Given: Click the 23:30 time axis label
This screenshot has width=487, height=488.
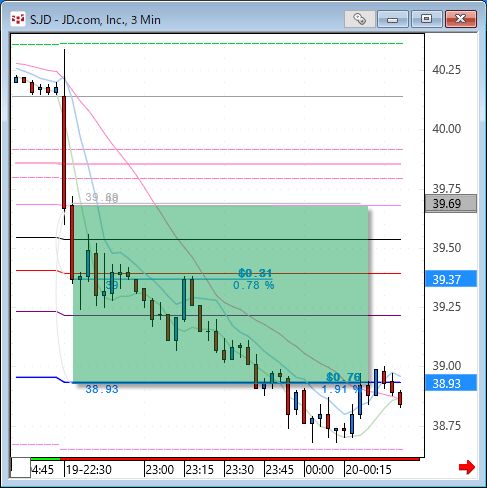Looking at the screenshot, I should tap(240, 470).
